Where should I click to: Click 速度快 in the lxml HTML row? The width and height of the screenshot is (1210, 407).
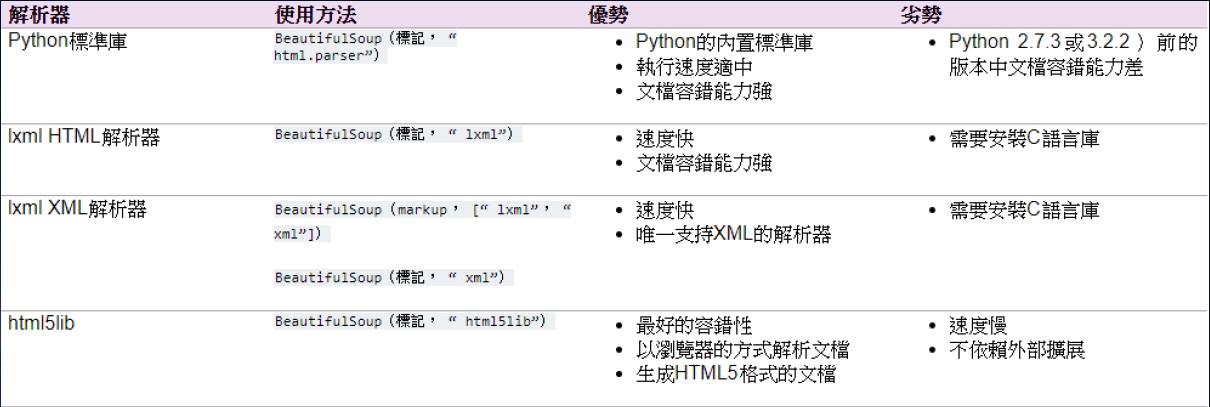coord(665,139)
